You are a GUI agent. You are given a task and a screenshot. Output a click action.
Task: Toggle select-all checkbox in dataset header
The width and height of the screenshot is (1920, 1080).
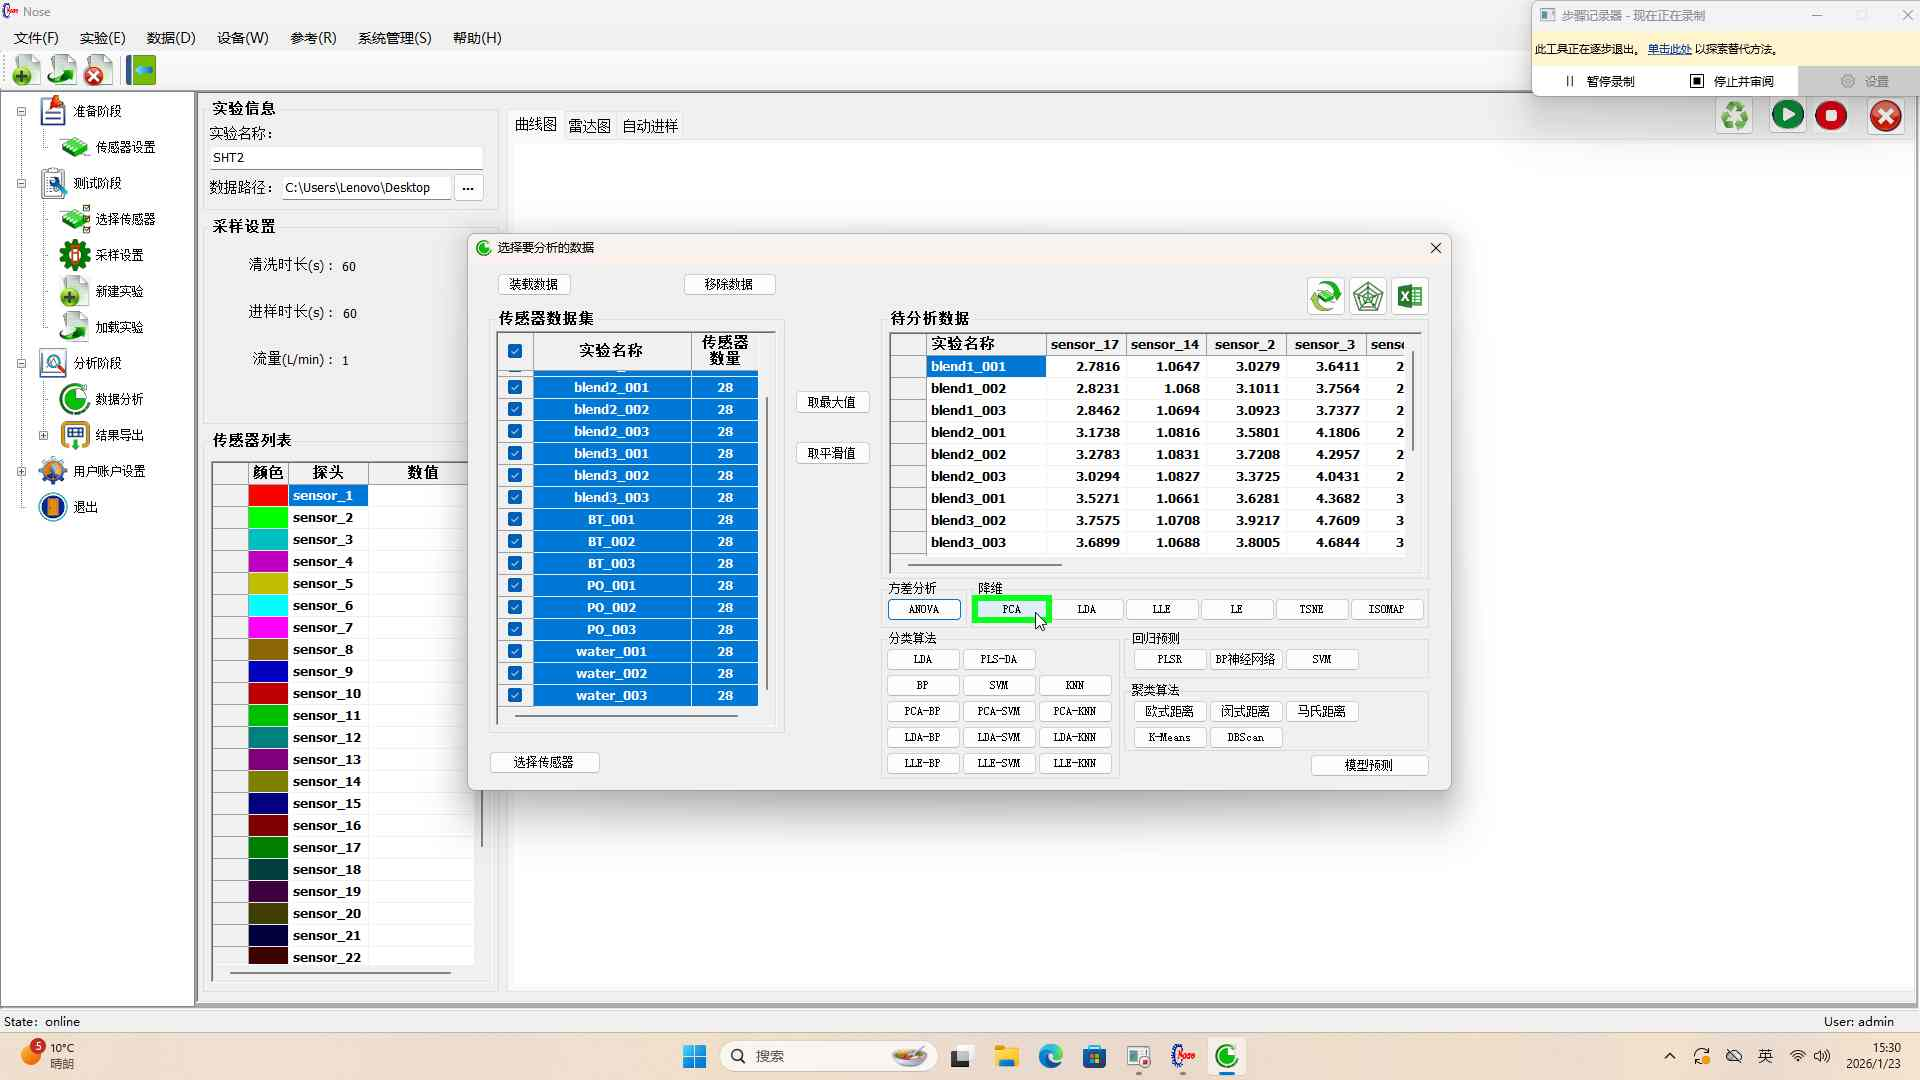pos(515,351)
